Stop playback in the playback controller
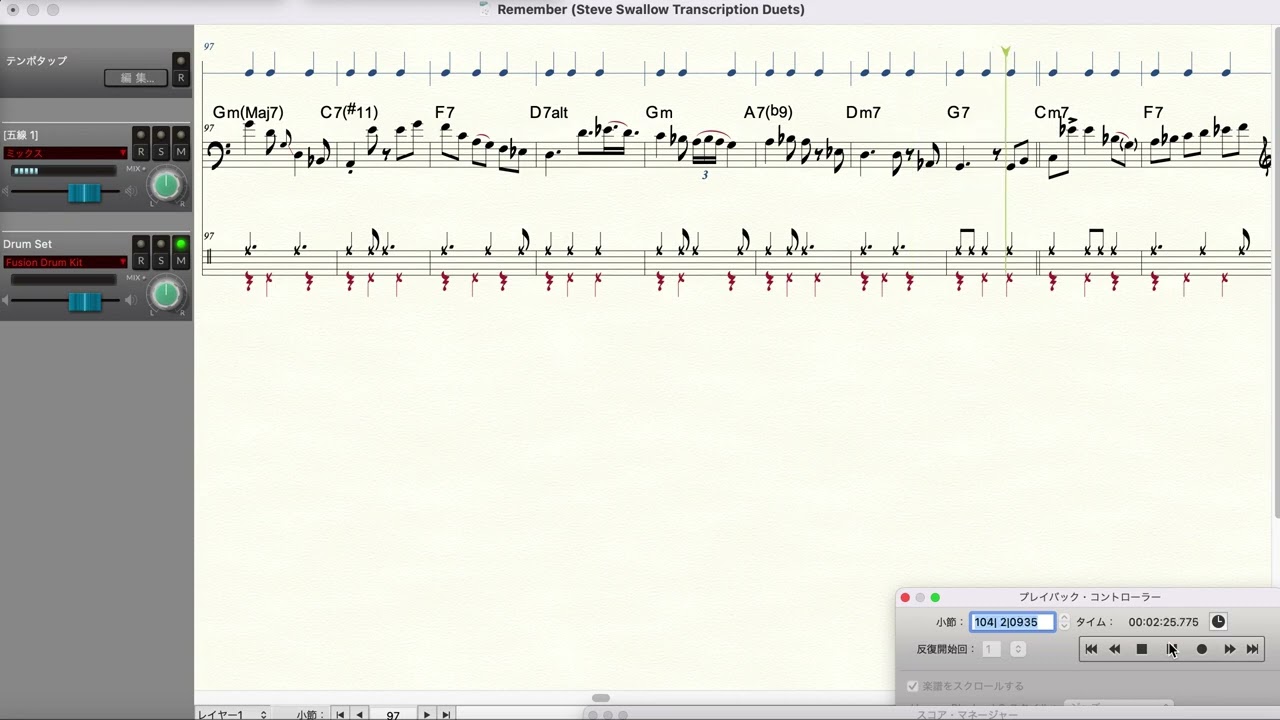The image size is (1280, 720). 1142,649
